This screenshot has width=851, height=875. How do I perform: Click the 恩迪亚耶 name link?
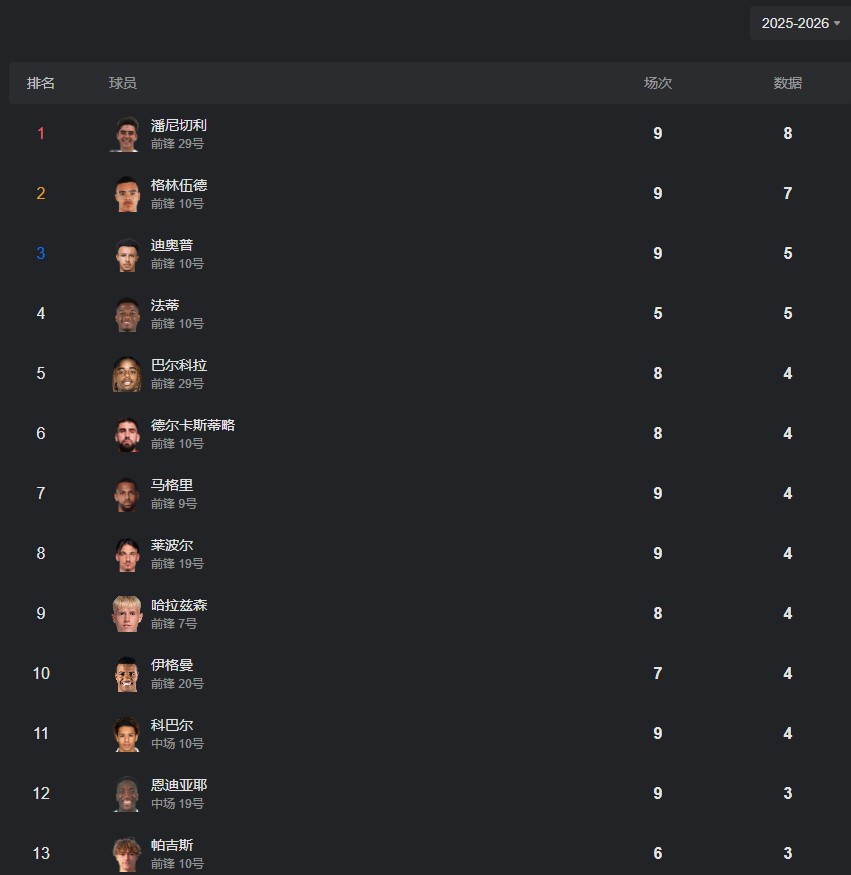[x=179, y=785]
